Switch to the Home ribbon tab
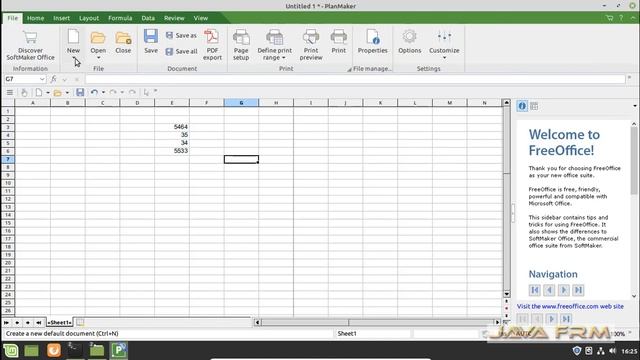 [36, 18]
